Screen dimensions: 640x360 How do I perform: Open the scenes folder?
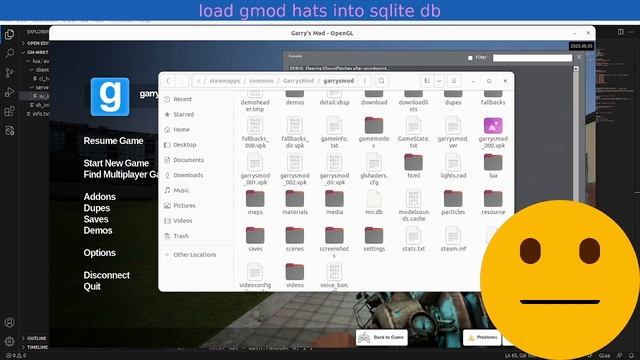[295, 239]
